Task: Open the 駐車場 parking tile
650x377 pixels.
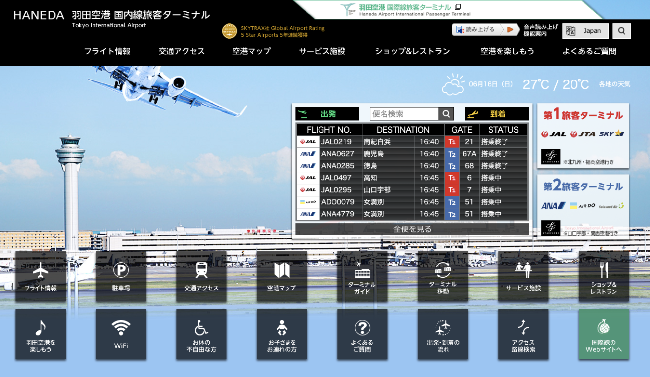Action: (x=121, y=276)
